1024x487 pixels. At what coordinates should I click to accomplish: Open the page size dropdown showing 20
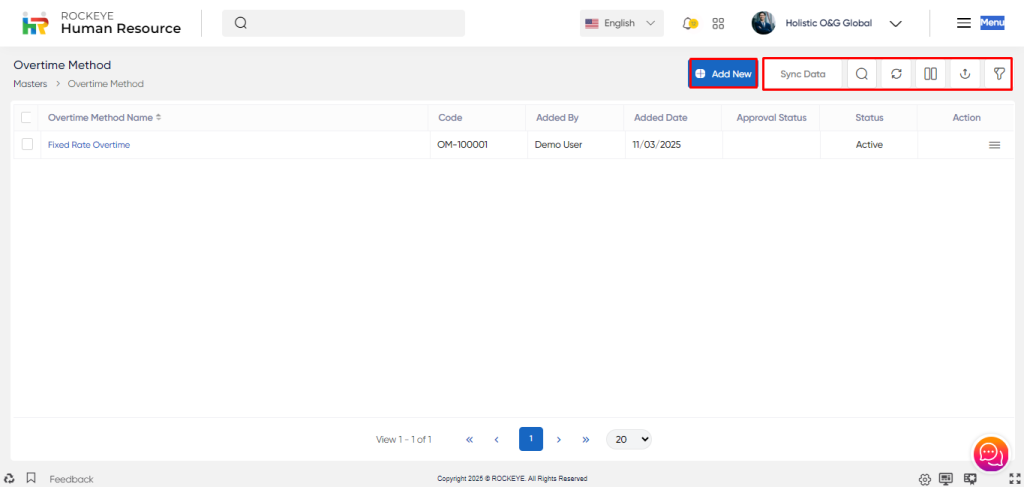(x=628, y=439)
